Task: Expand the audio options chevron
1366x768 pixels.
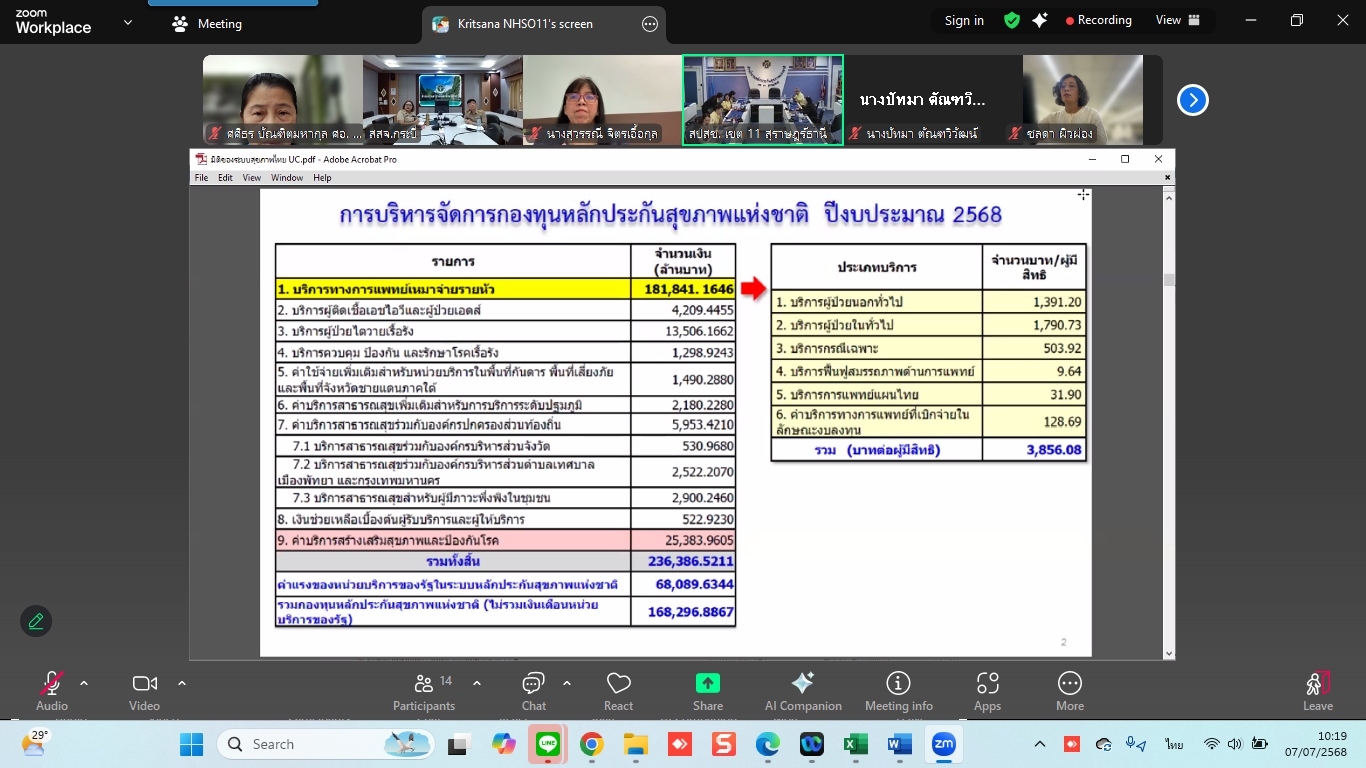Action: tap(84, 684)
